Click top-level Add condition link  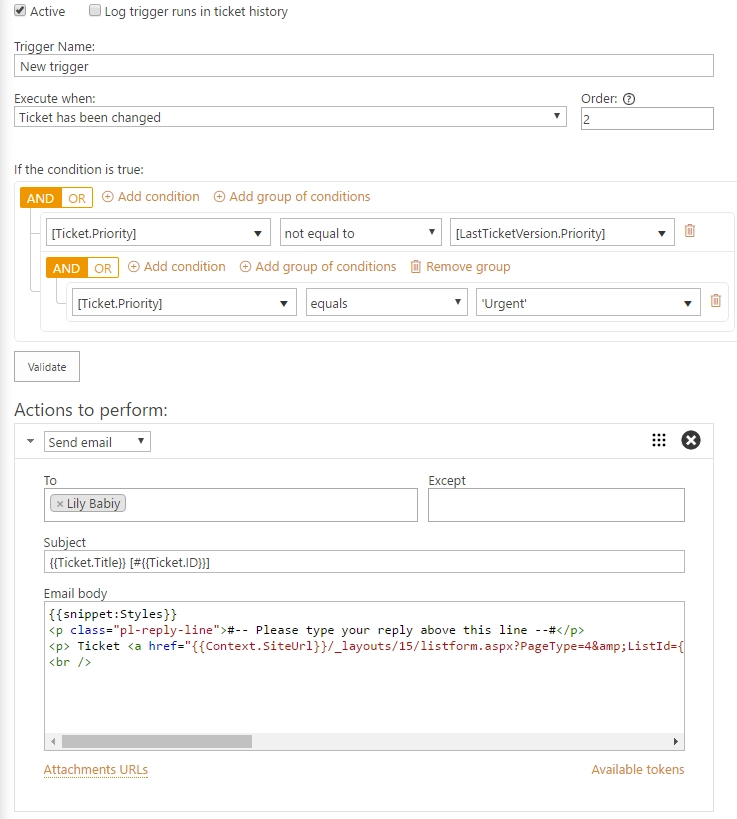point(158,196)
